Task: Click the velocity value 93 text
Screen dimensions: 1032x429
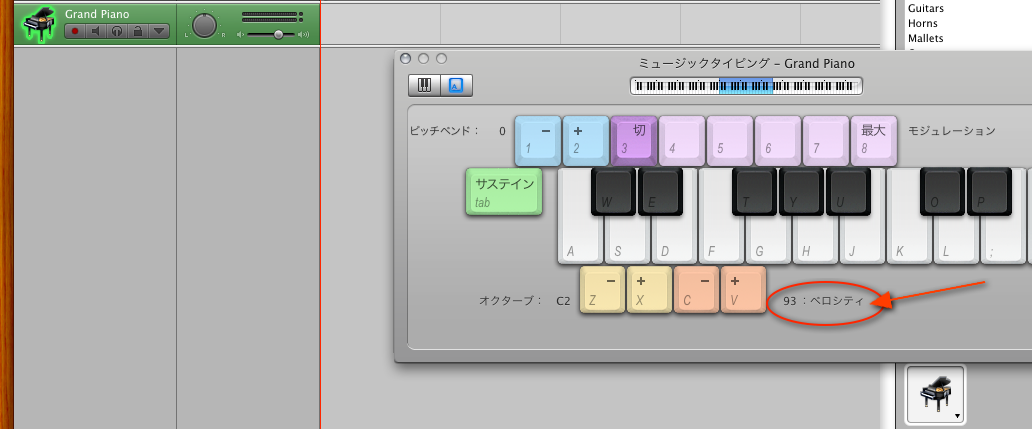Action: (790, 302)
